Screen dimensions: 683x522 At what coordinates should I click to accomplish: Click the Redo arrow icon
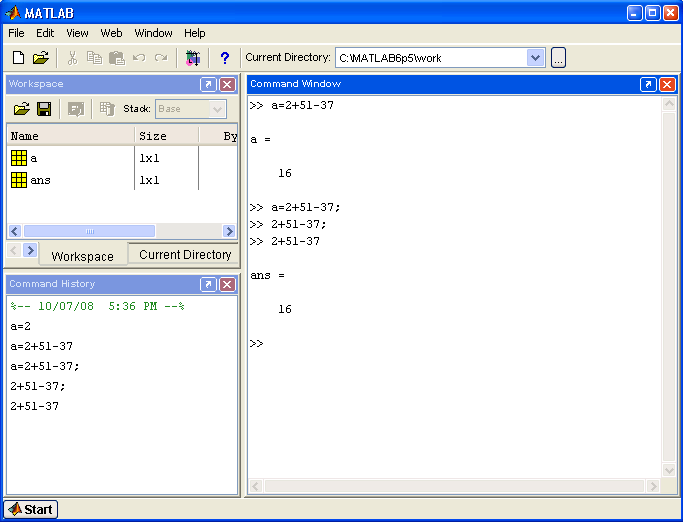click(x=161, y=58)
